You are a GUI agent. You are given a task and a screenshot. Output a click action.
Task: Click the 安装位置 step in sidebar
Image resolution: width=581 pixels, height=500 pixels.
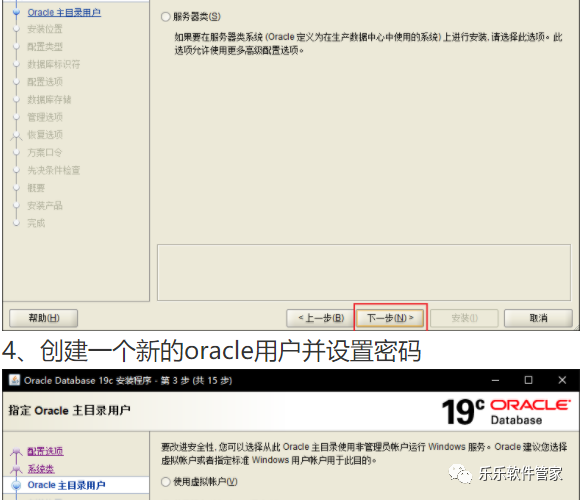(45, 29)
